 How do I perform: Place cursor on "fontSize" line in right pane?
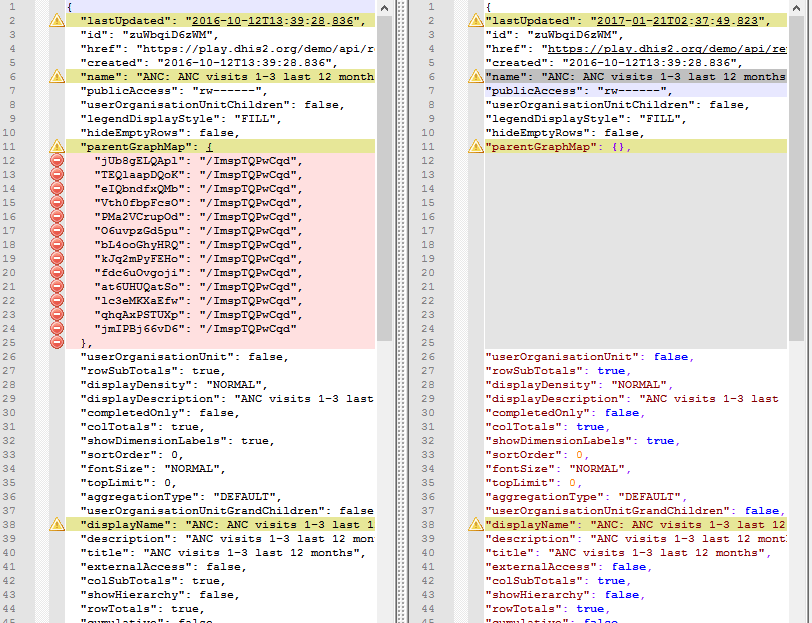click(x=560, y=469)
